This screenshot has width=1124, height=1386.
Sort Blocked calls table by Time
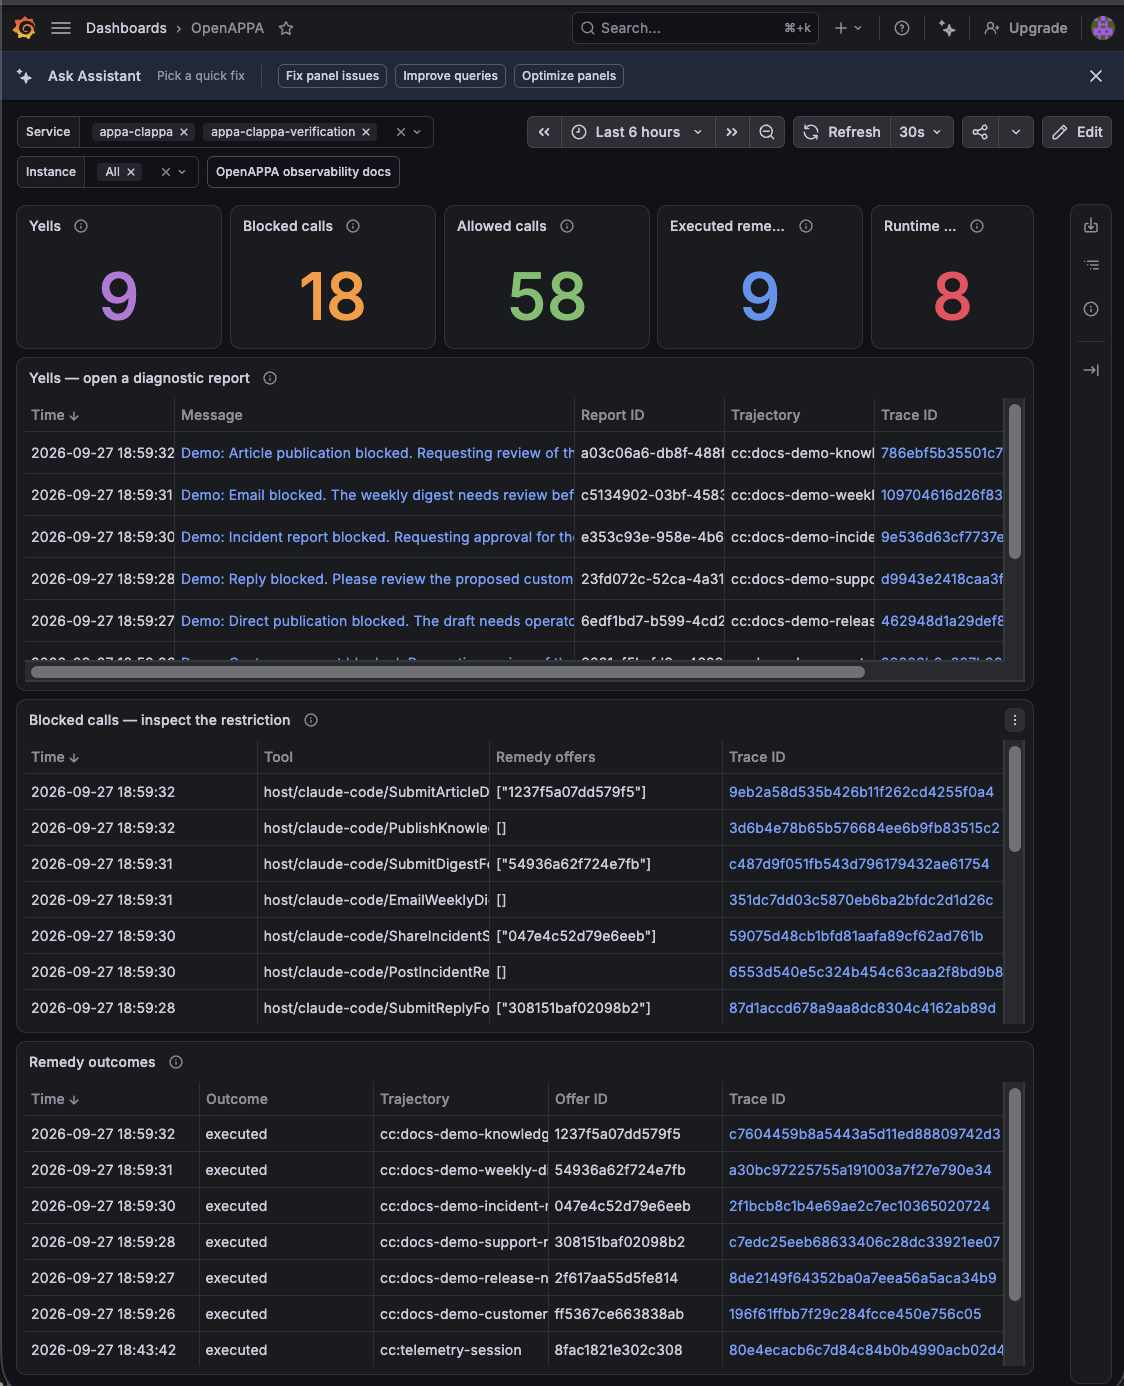pyautogui.click(x=55, y=757)
